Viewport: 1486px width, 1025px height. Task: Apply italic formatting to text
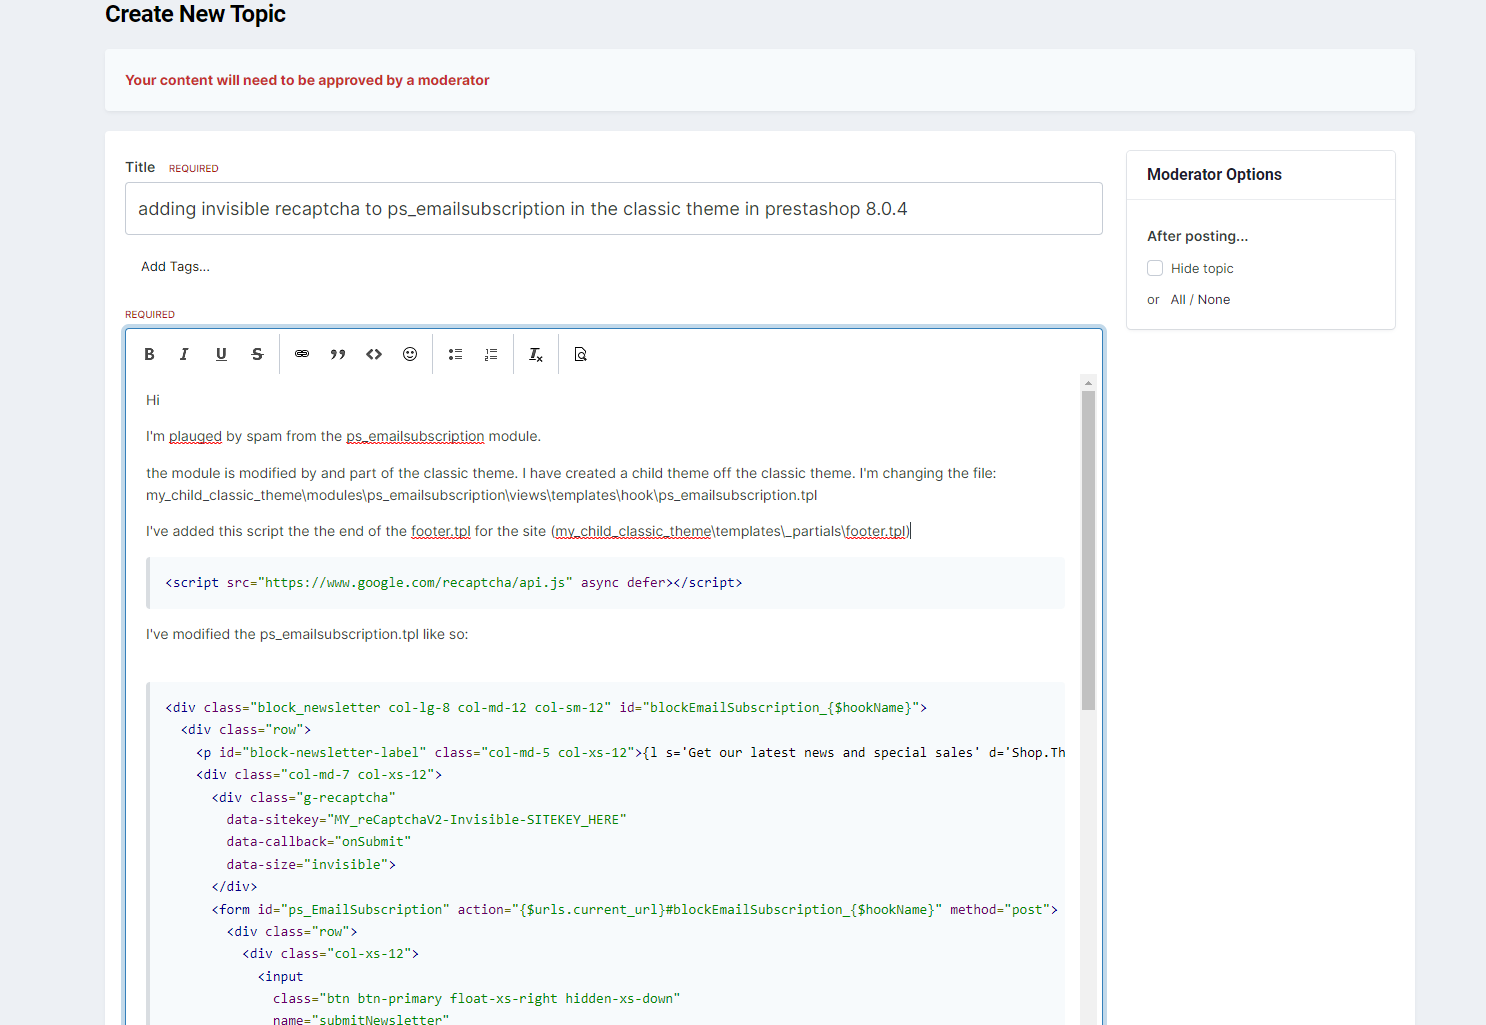coord(184,354)
